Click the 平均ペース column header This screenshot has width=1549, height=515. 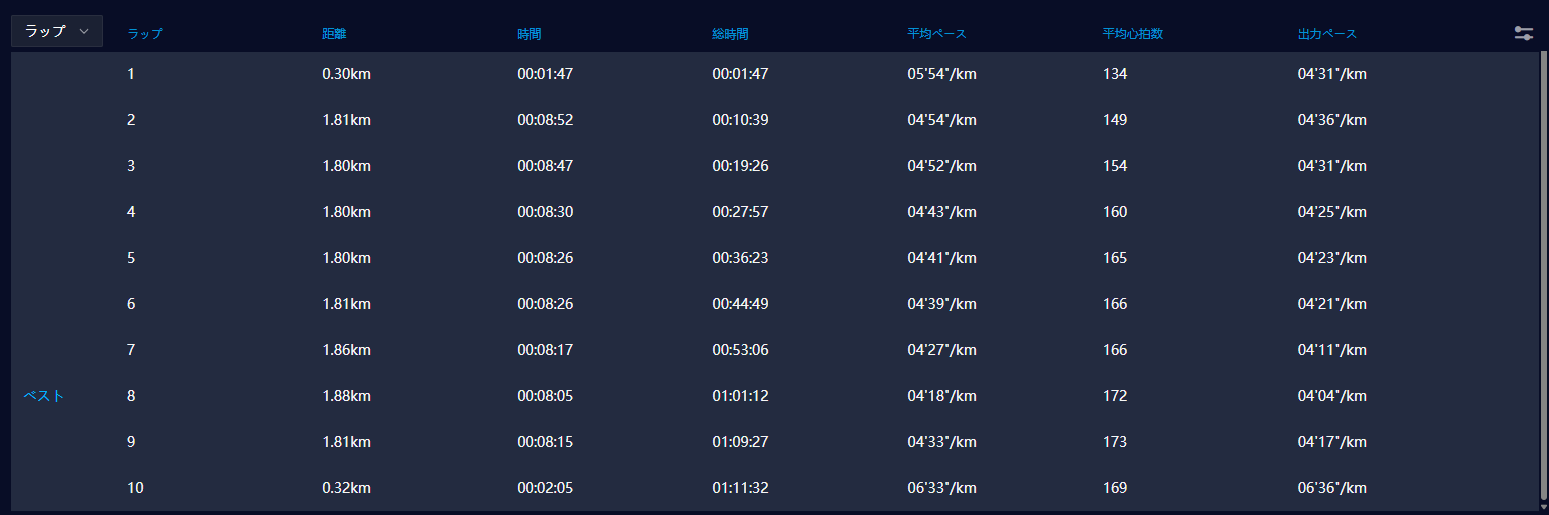937,34
